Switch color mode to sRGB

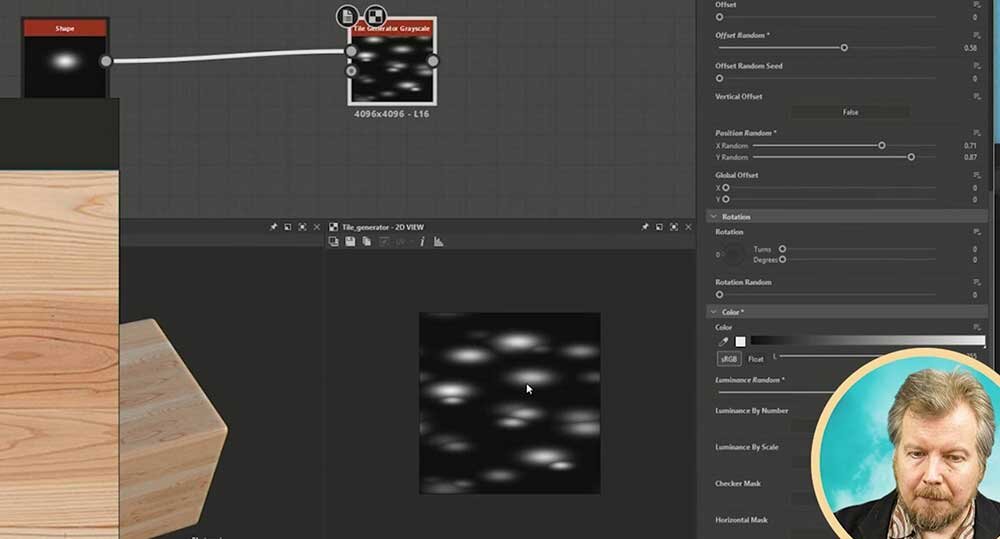coord(729,359)
